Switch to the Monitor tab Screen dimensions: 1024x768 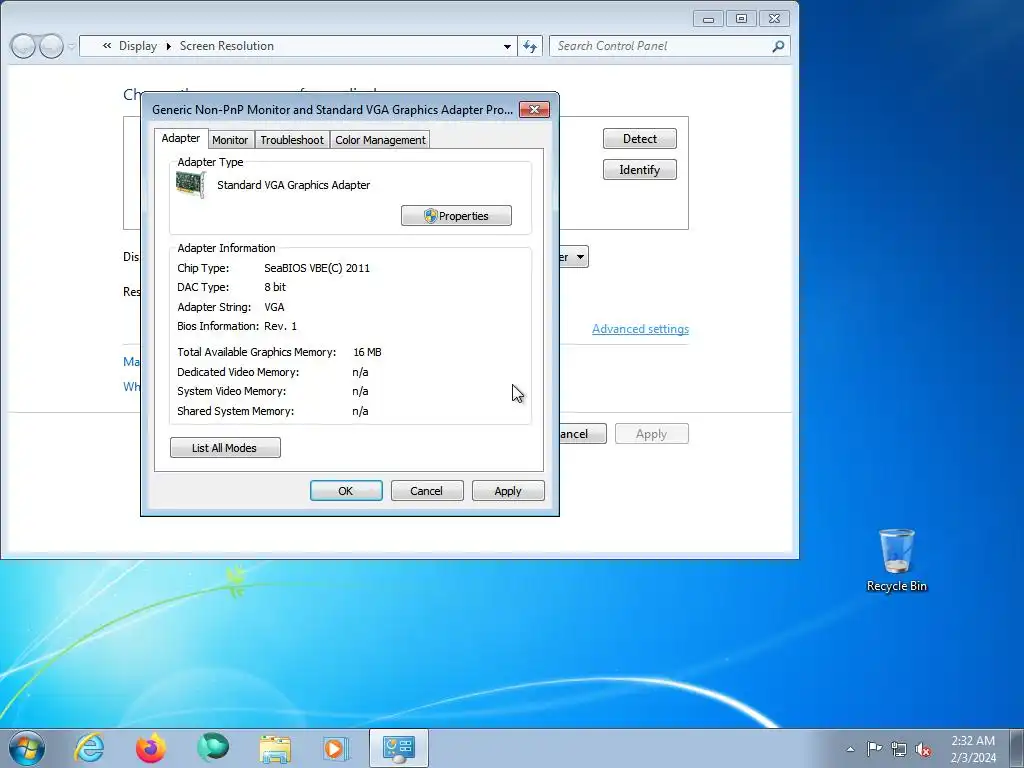[x=230, y=140]
